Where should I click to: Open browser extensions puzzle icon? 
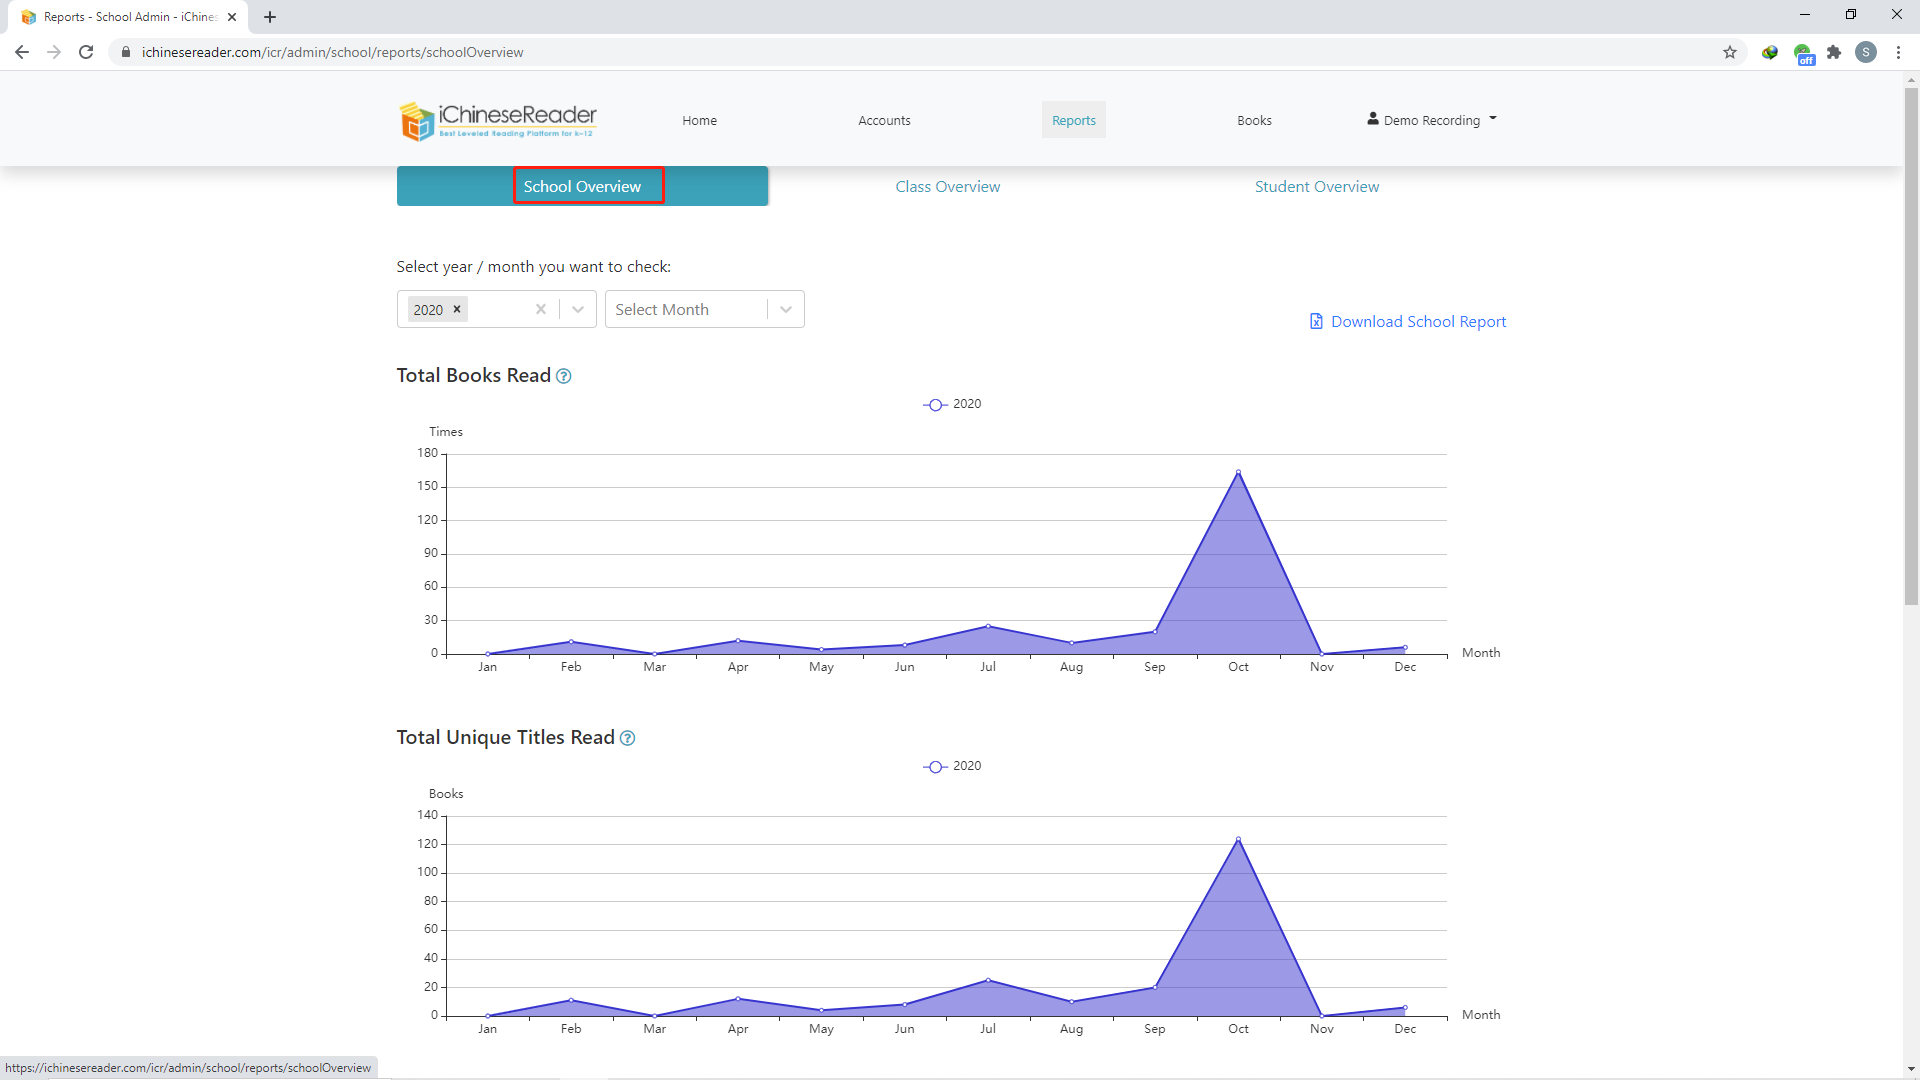1834,52
